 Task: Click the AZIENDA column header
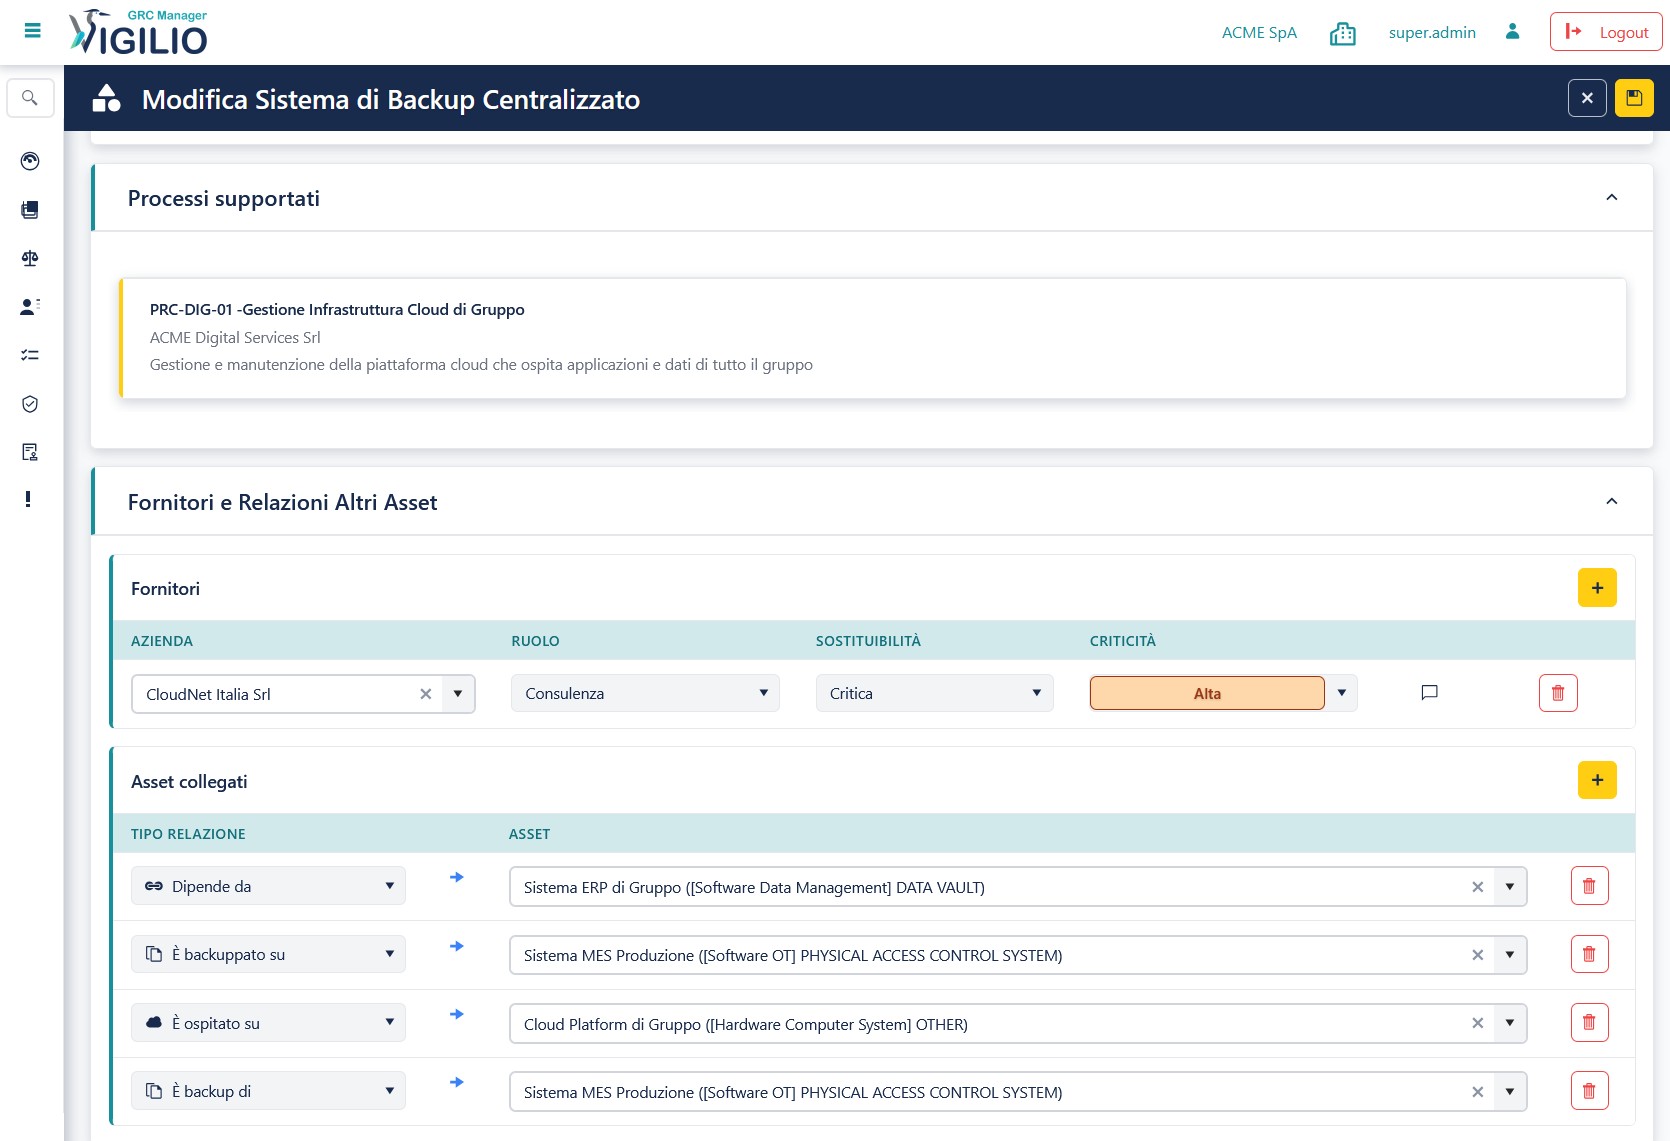click(162, 641)
